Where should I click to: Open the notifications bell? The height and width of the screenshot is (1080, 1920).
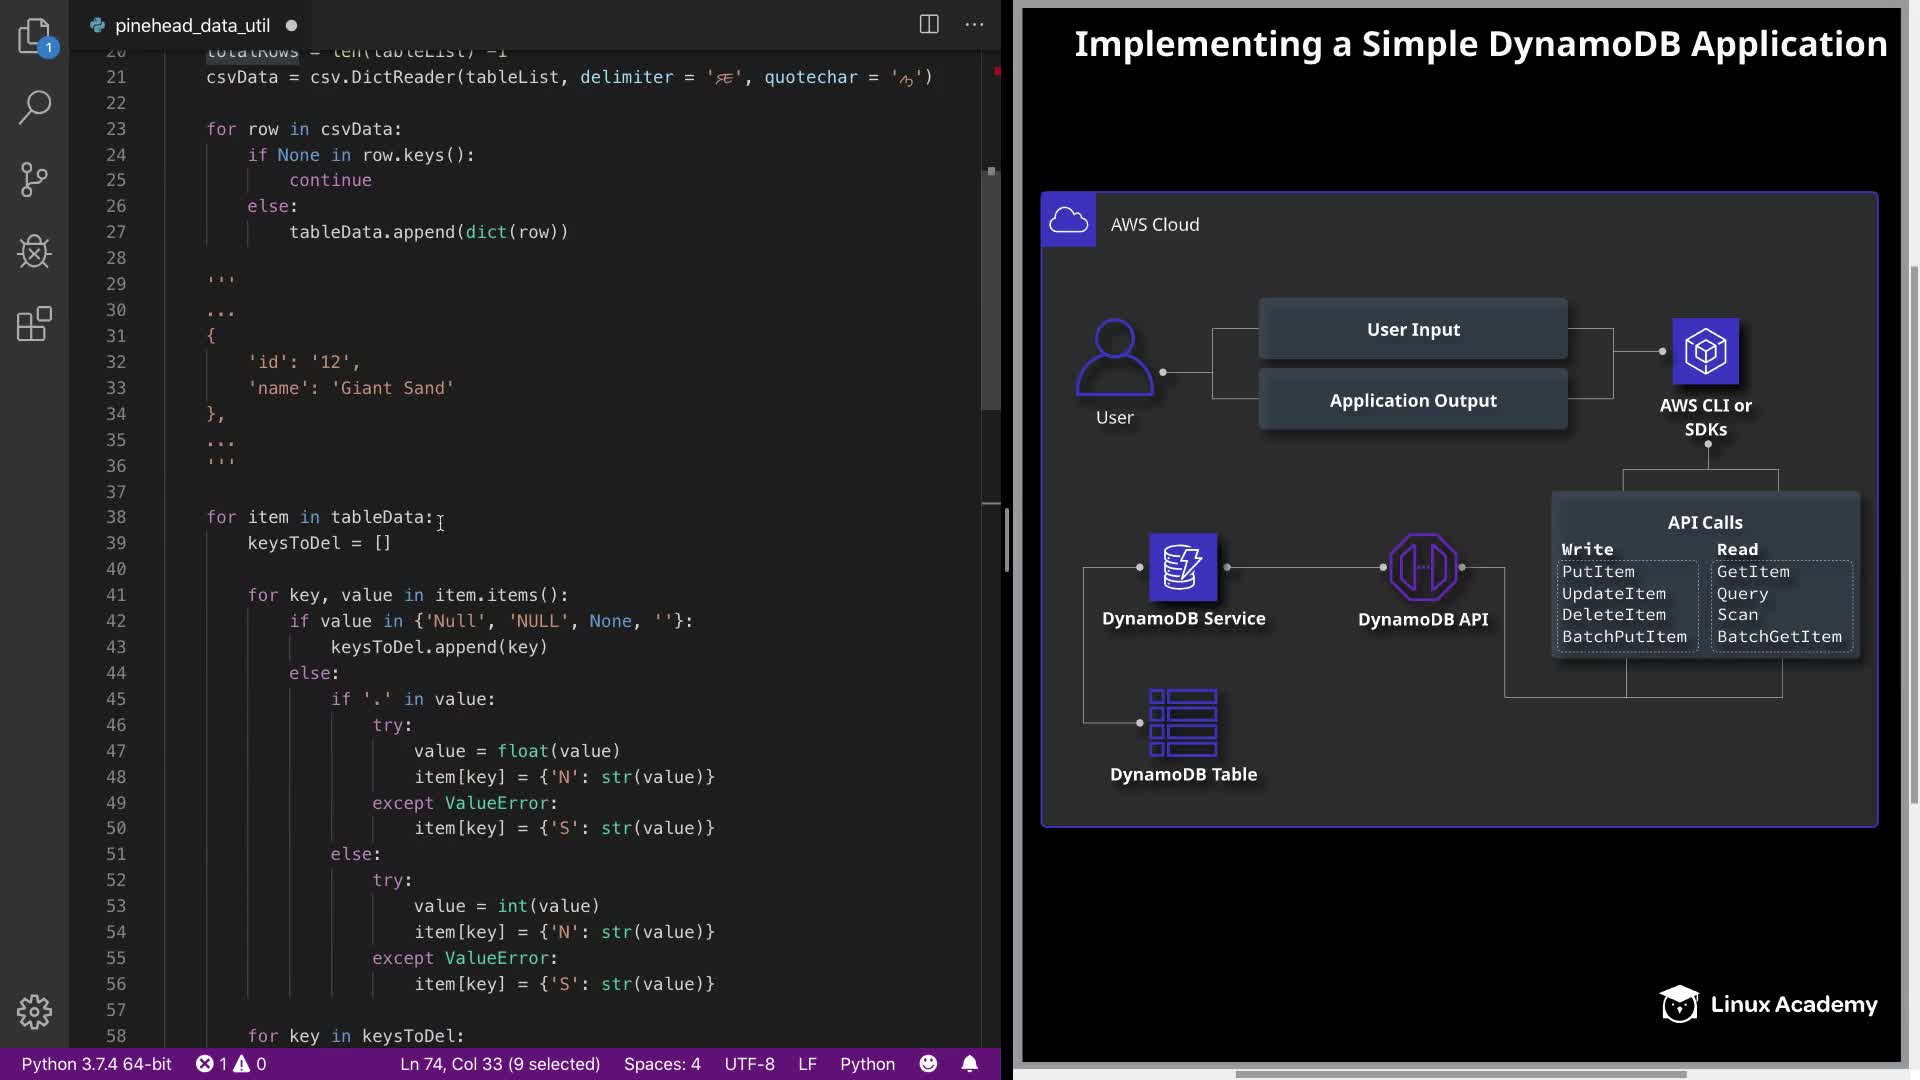tap(970, 1064)
